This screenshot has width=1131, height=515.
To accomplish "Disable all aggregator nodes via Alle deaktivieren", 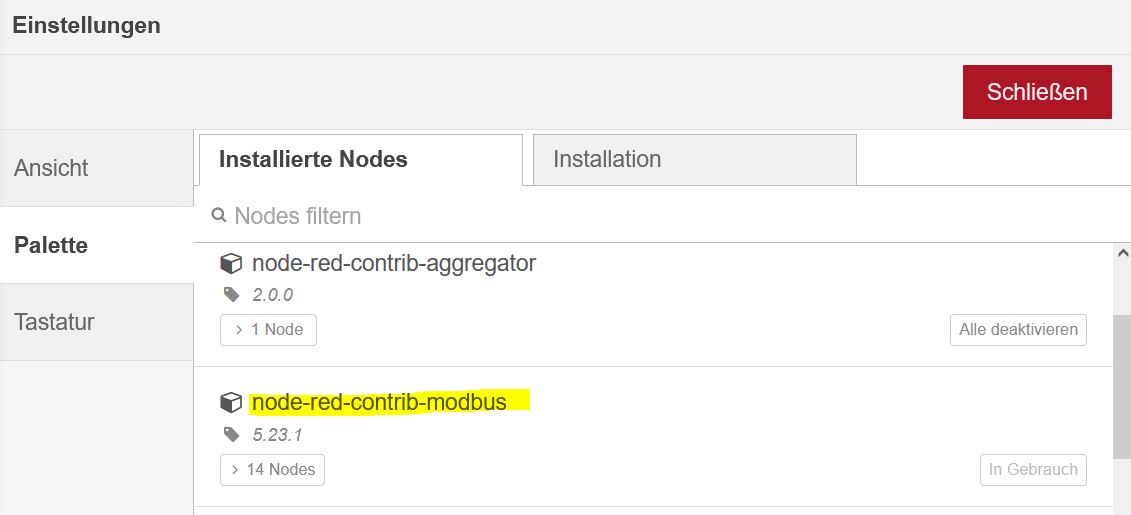I will (x=1018, y=330).
